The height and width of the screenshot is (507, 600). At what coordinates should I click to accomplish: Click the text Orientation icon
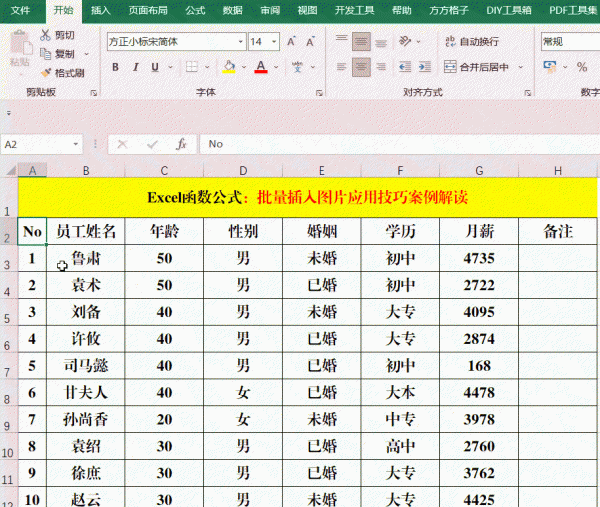[x=405, y=41]
